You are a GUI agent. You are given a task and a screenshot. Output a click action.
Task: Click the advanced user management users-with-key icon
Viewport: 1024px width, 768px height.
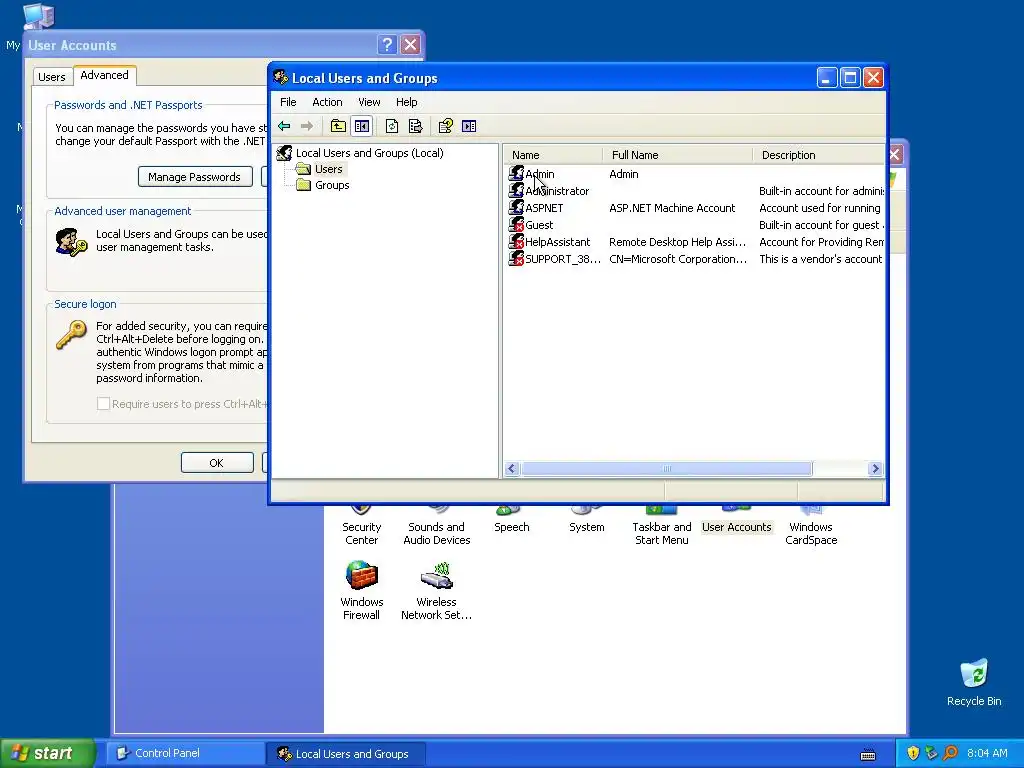[71, 242]
